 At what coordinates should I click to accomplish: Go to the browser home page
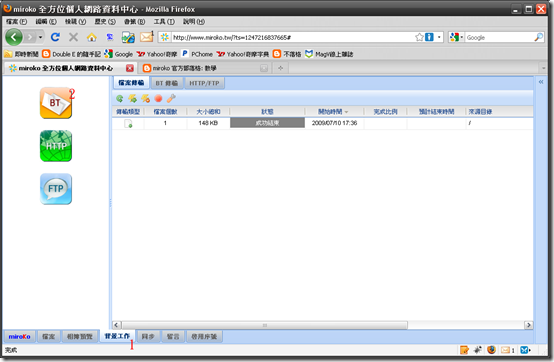92,37
